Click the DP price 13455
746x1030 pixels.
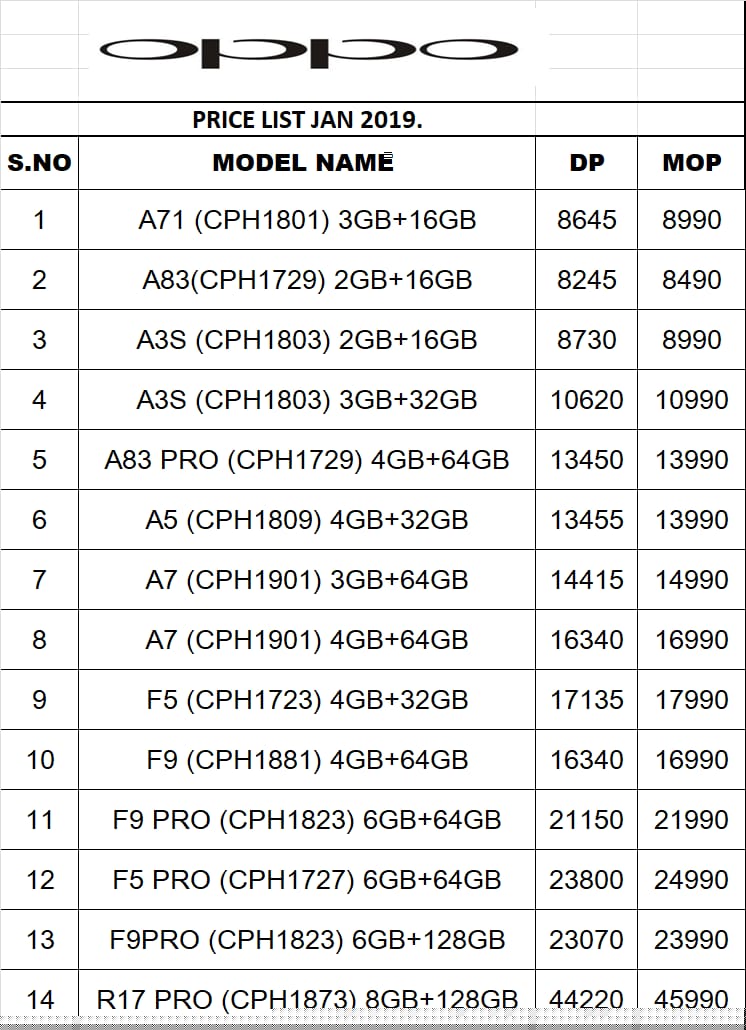(x=587, y=520)
